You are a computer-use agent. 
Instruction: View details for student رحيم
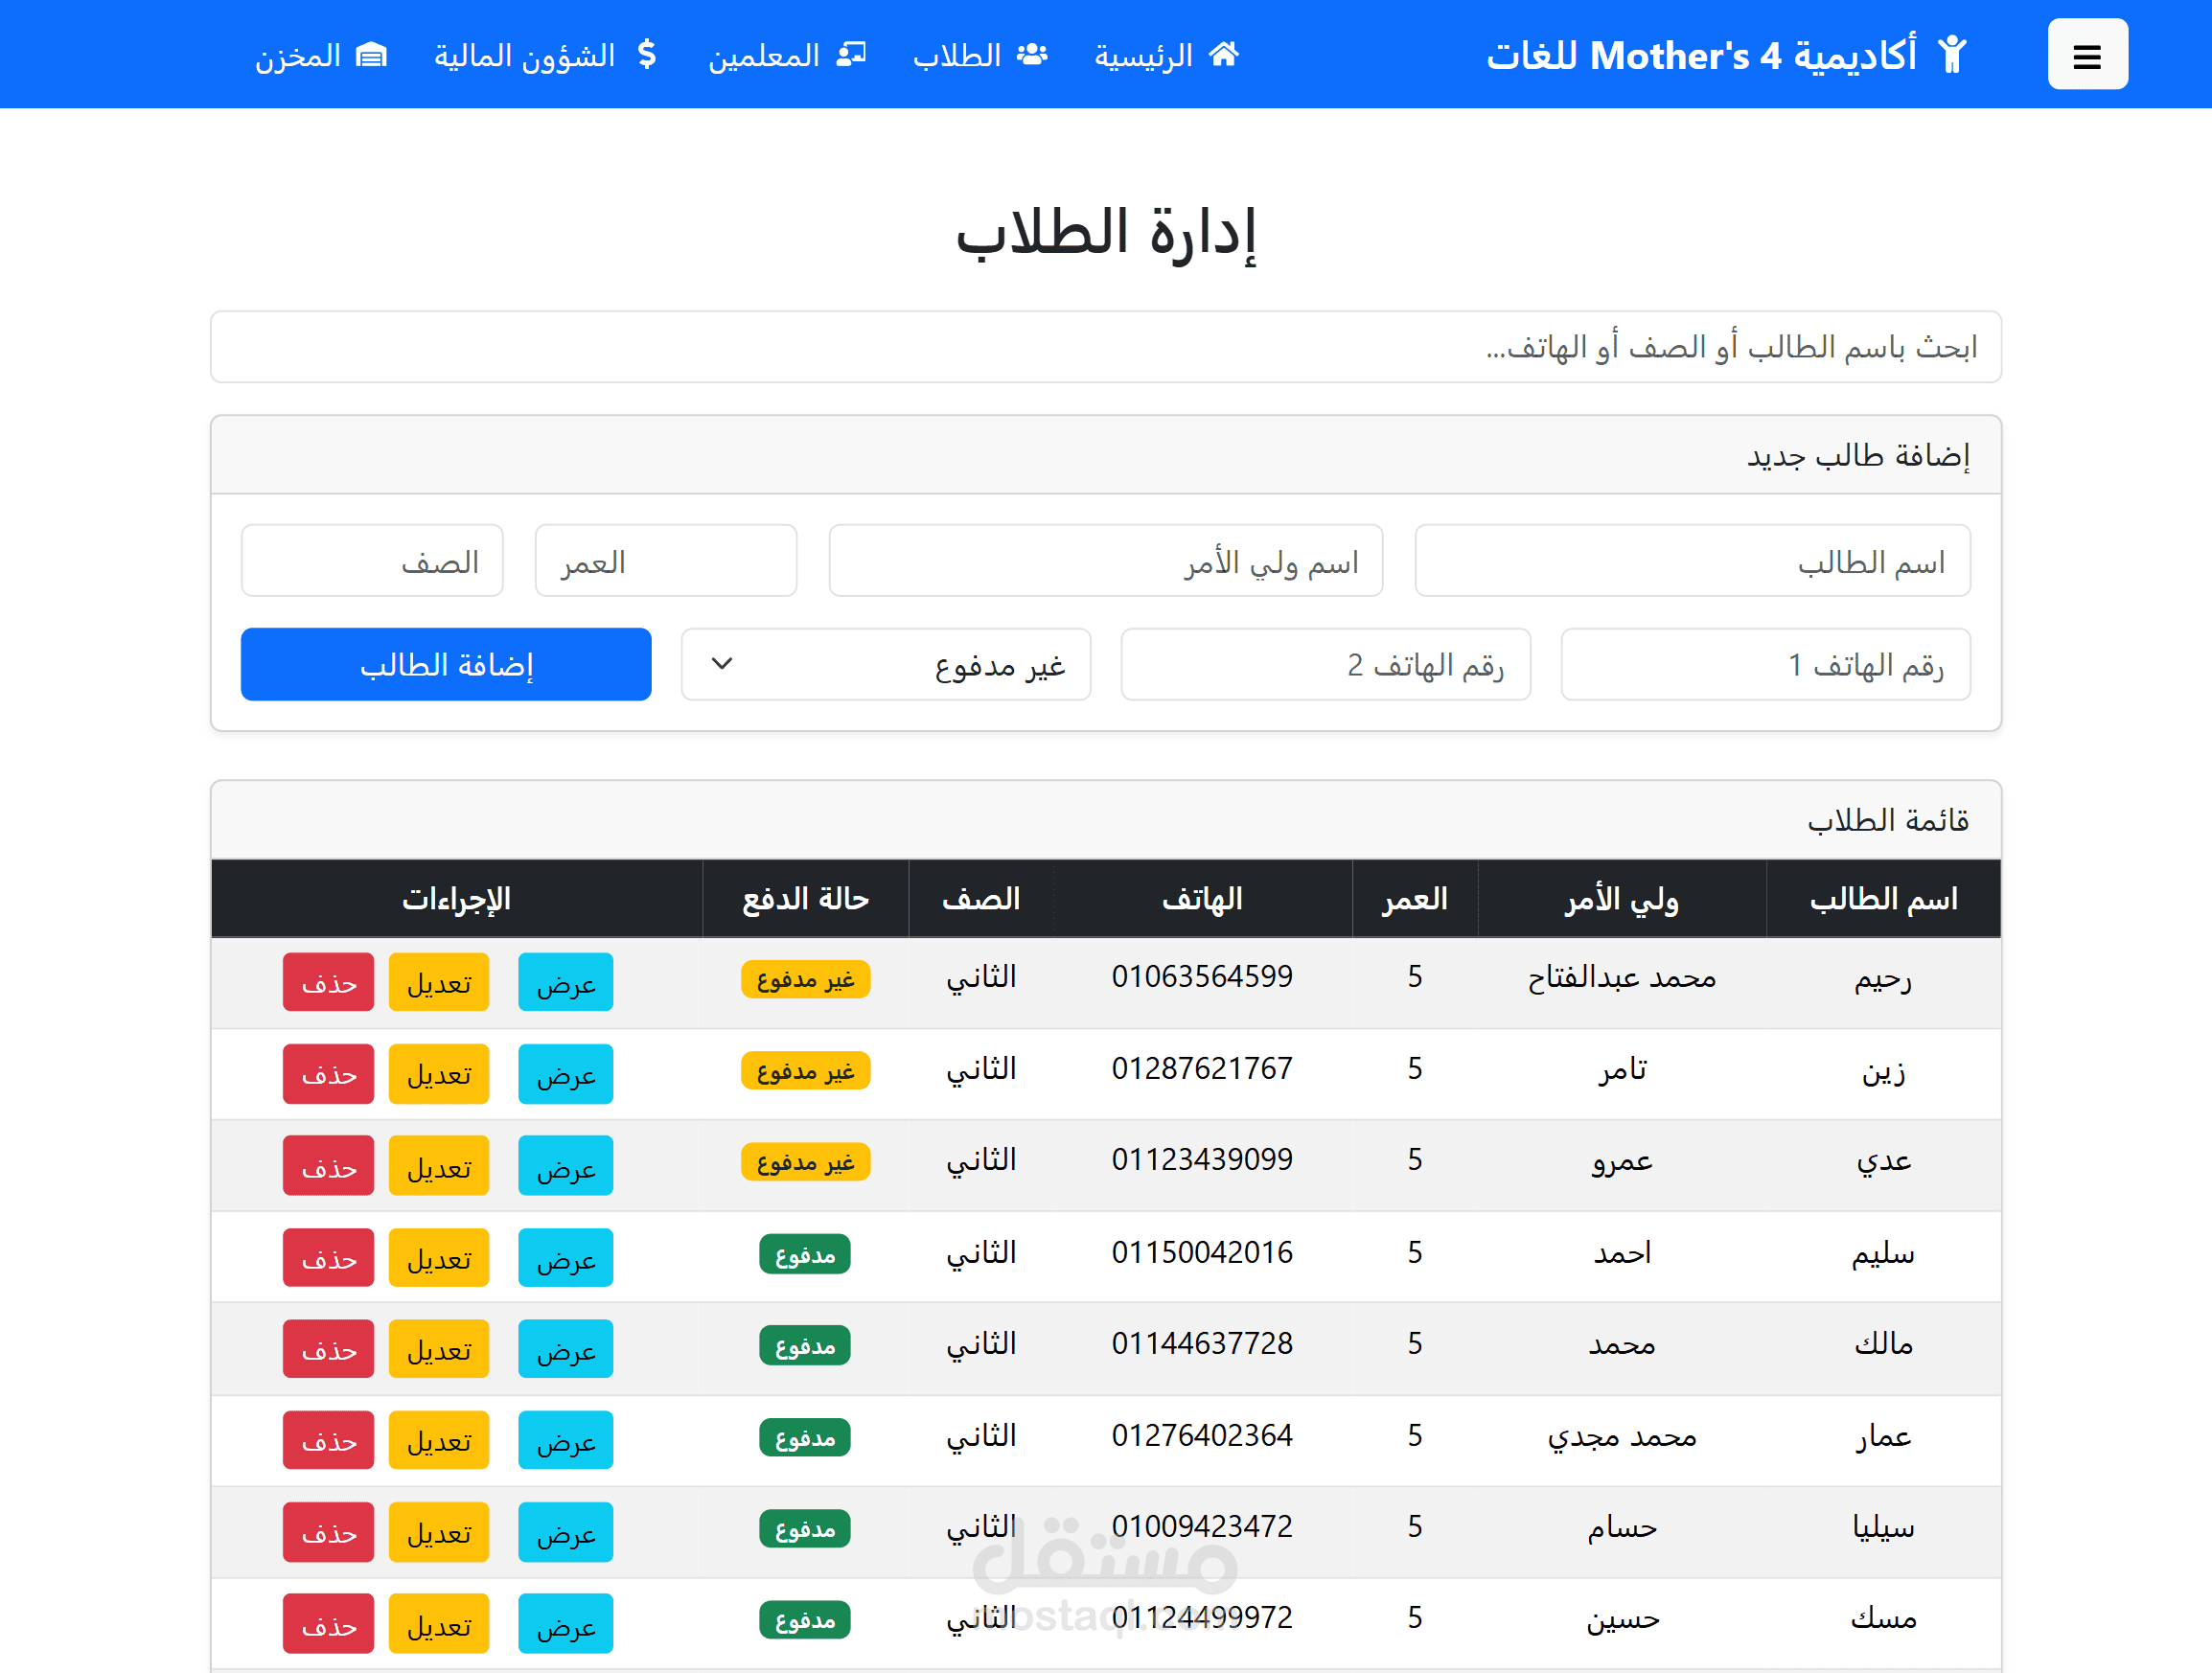(565, 983)
